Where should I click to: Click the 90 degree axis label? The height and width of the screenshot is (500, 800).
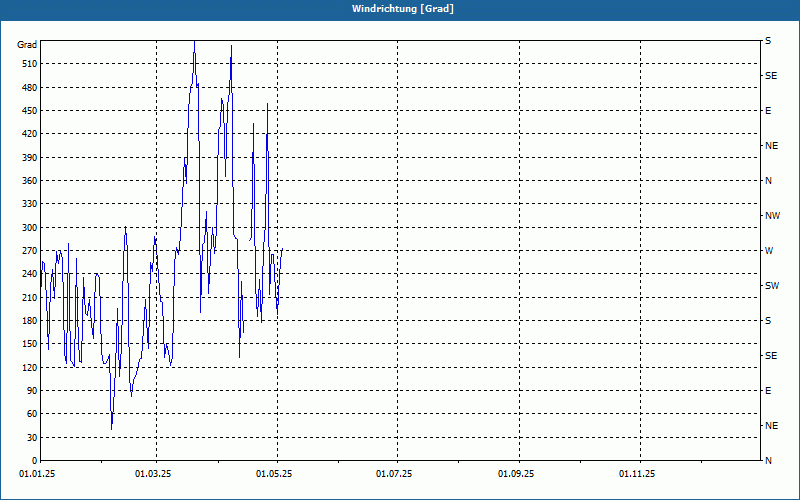[32, 390]
